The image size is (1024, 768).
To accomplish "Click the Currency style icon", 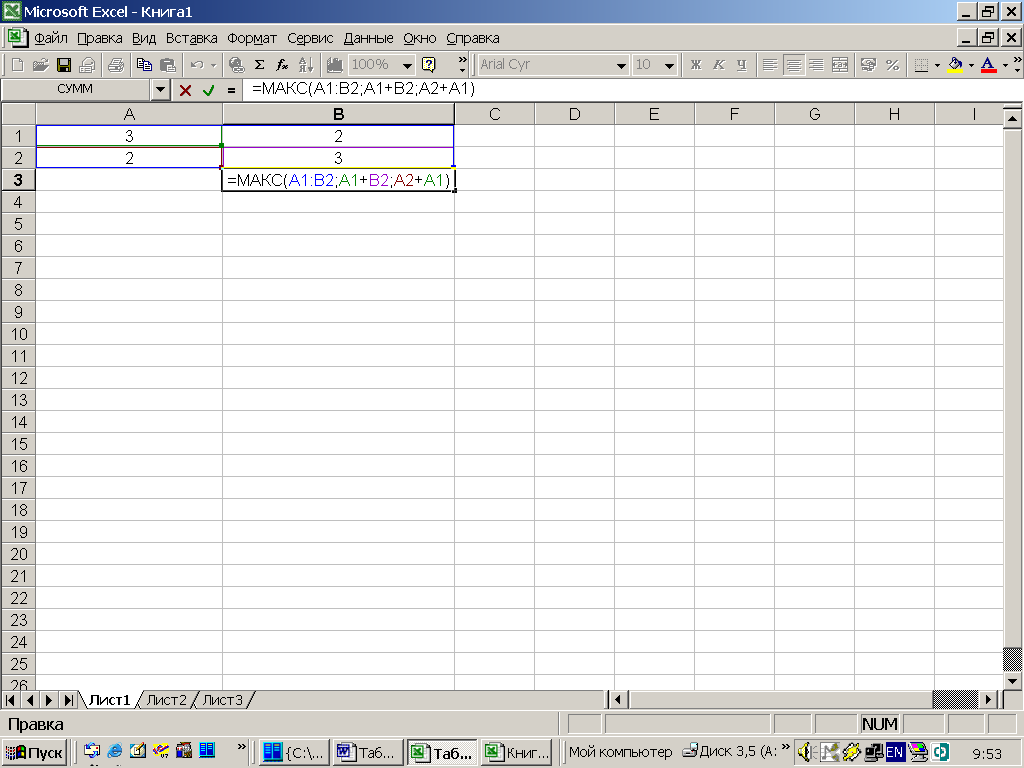I will tap(868, 65).
